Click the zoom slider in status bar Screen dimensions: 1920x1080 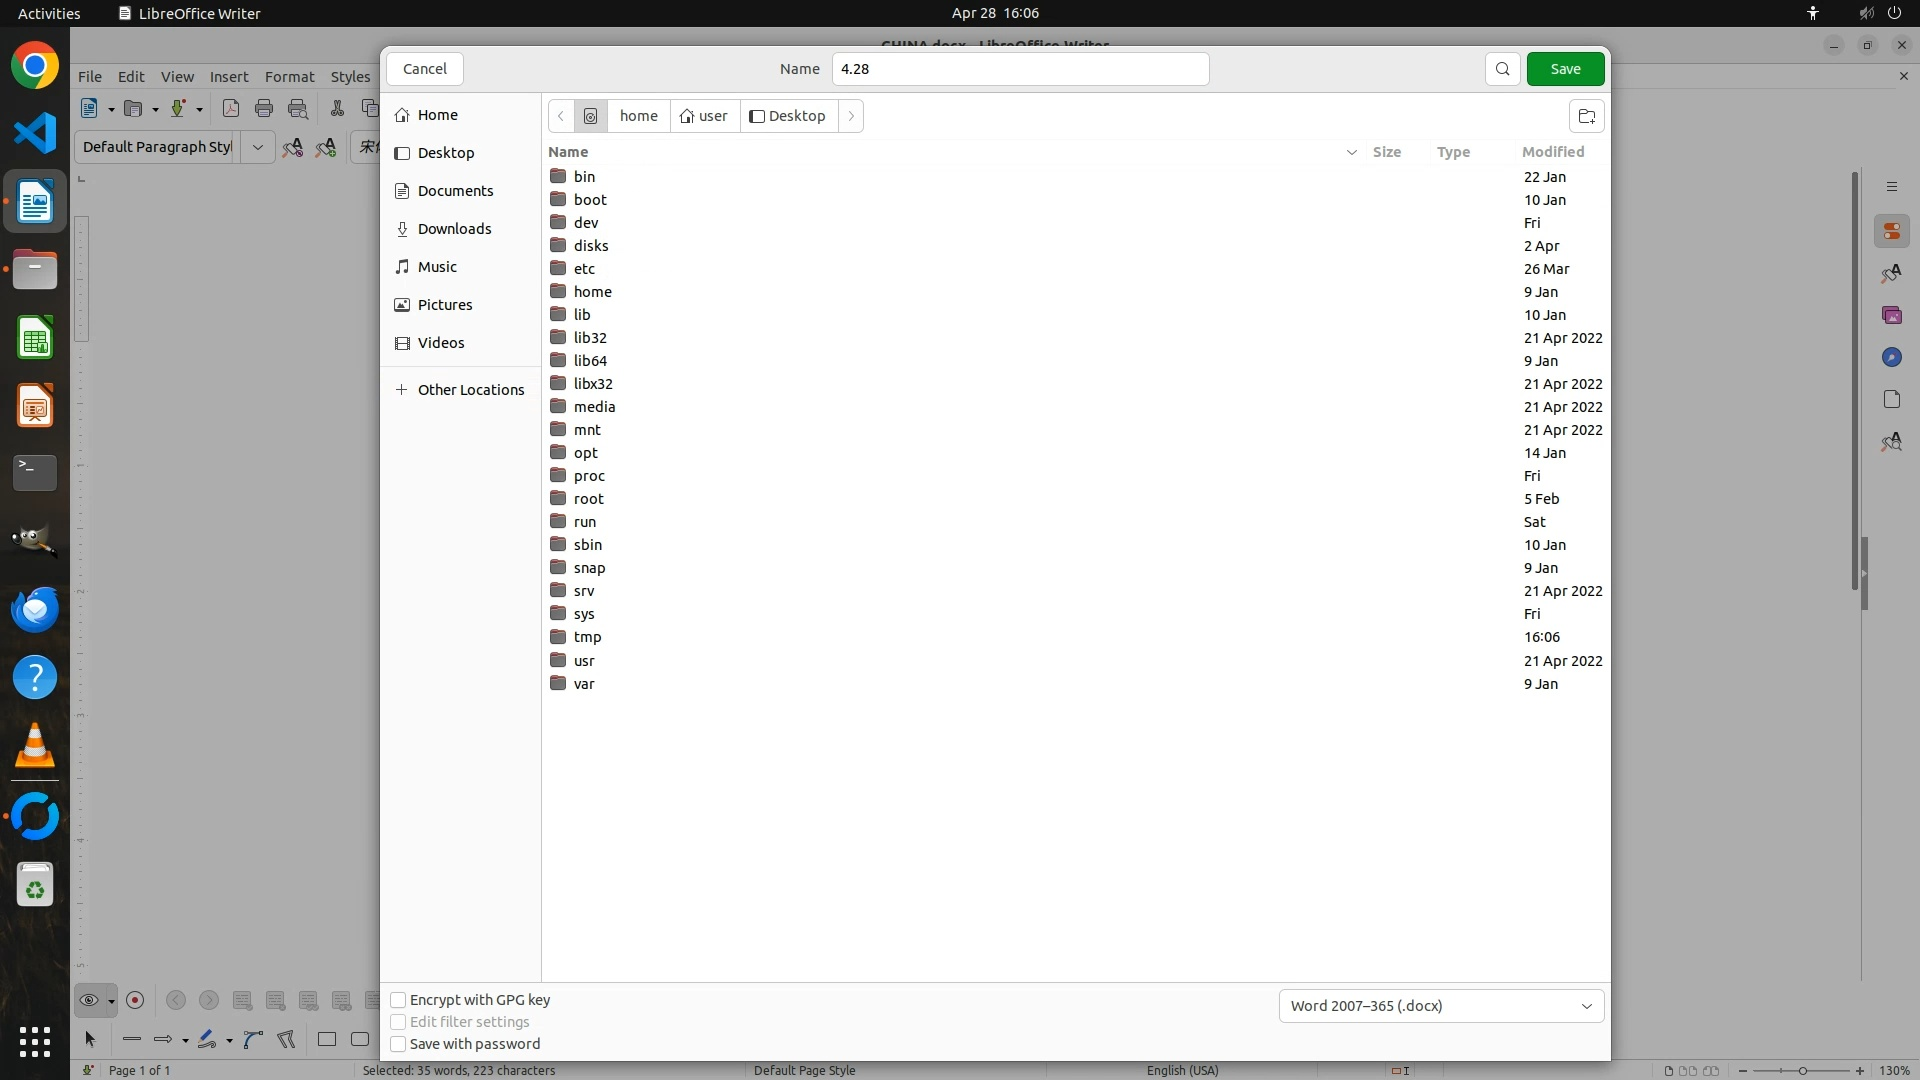tap(1802, 1071)
